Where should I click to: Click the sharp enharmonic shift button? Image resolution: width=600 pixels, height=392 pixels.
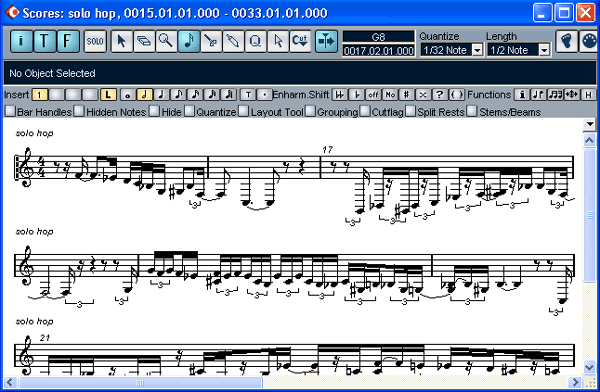[x=406, y=95]
